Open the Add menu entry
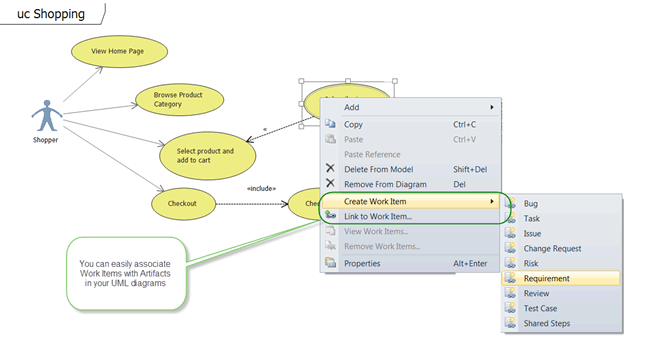 [410, 107]
